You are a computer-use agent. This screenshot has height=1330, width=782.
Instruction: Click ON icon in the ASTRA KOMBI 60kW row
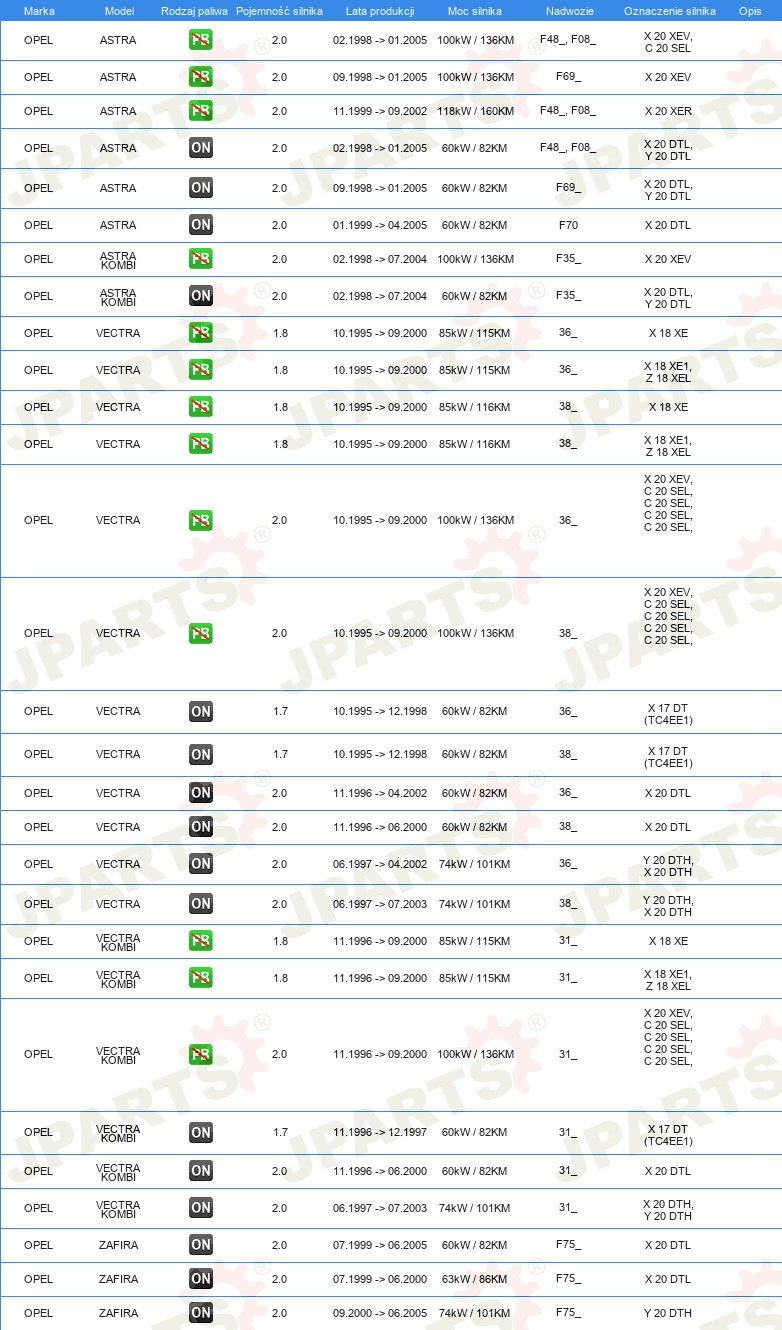201,296
